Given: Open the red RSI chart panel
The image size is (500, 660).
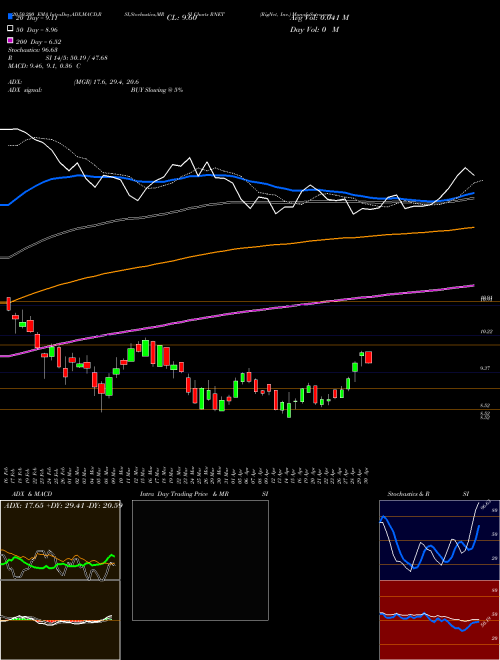Looking at the screenshot, I should 439,620.
